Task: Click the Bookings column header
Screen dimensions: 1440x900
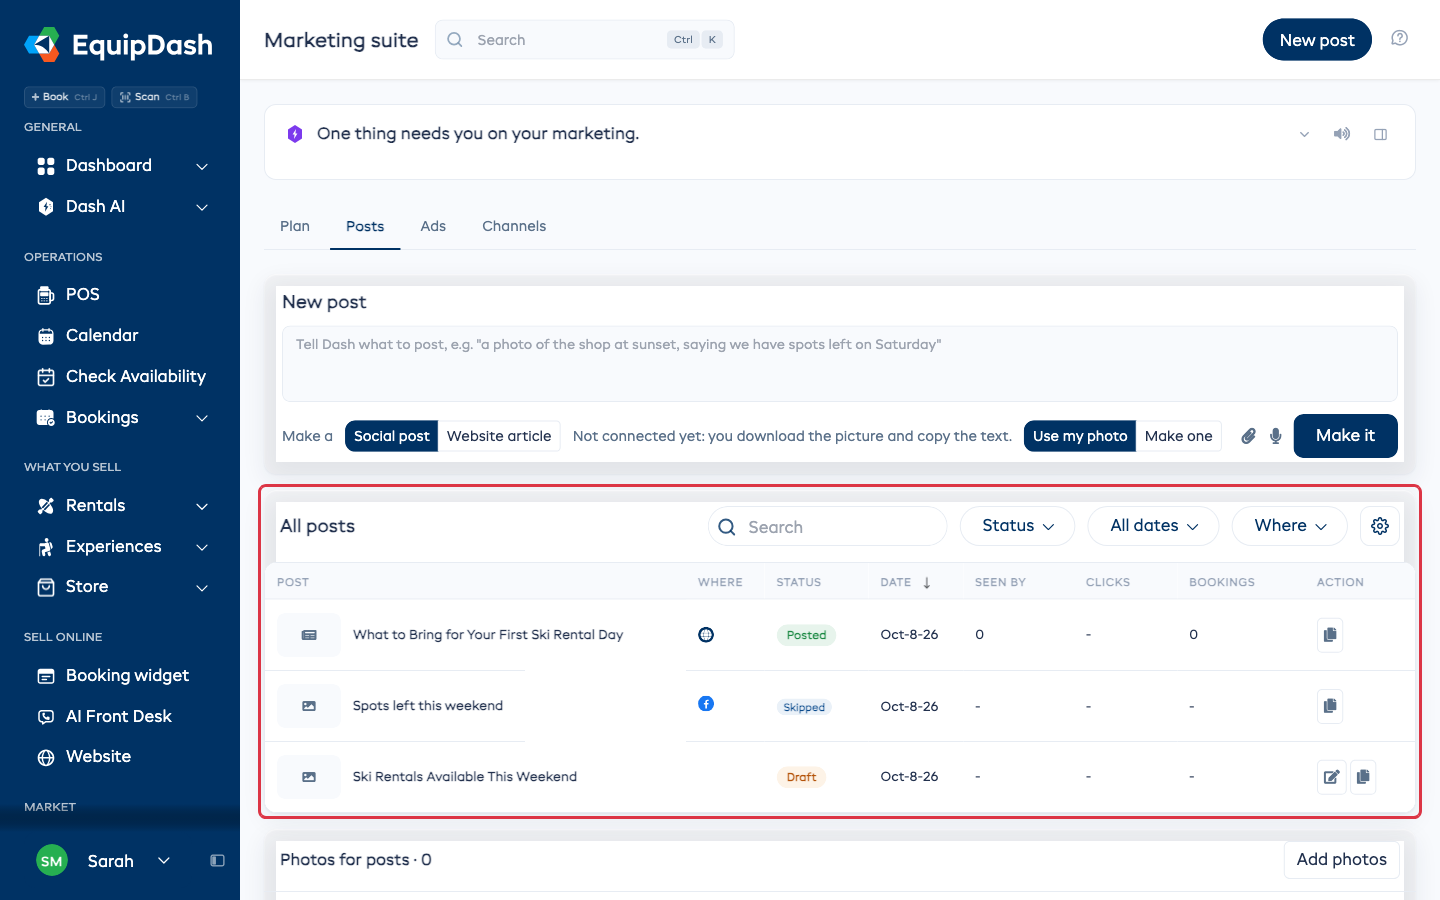Action: point(1221,582)
